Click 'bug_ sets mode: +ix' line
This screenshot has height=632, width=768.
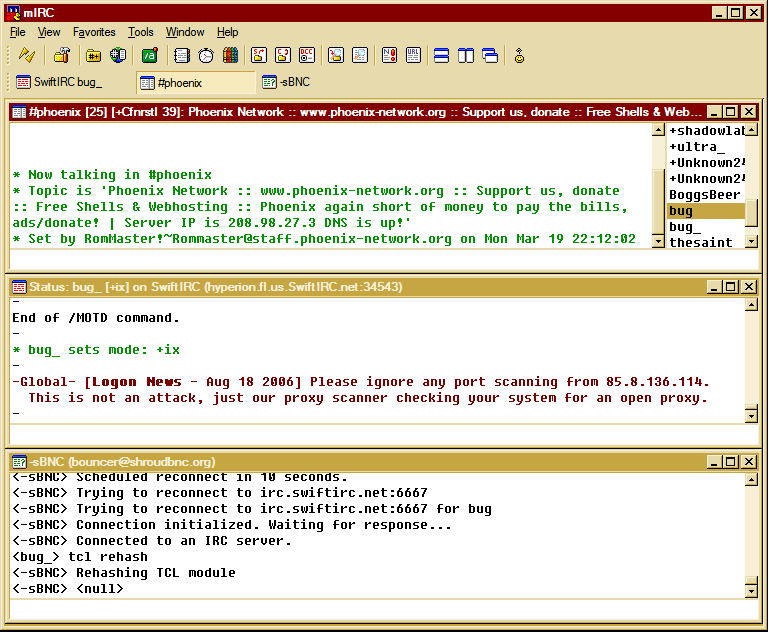(x=96, y=350)
